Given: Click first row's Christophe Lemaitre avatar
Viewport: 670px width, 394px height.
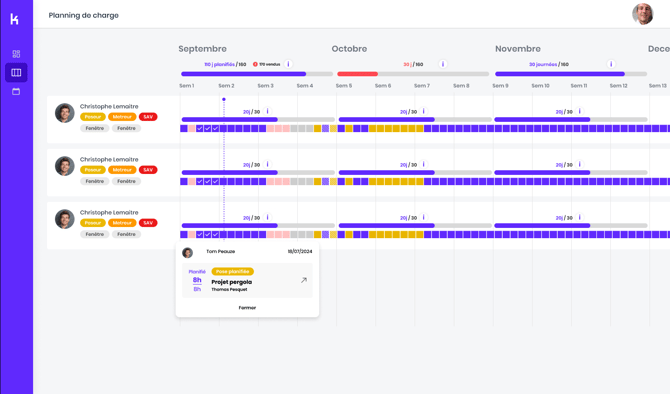Looking at the screenshot, I should [65, 113].
